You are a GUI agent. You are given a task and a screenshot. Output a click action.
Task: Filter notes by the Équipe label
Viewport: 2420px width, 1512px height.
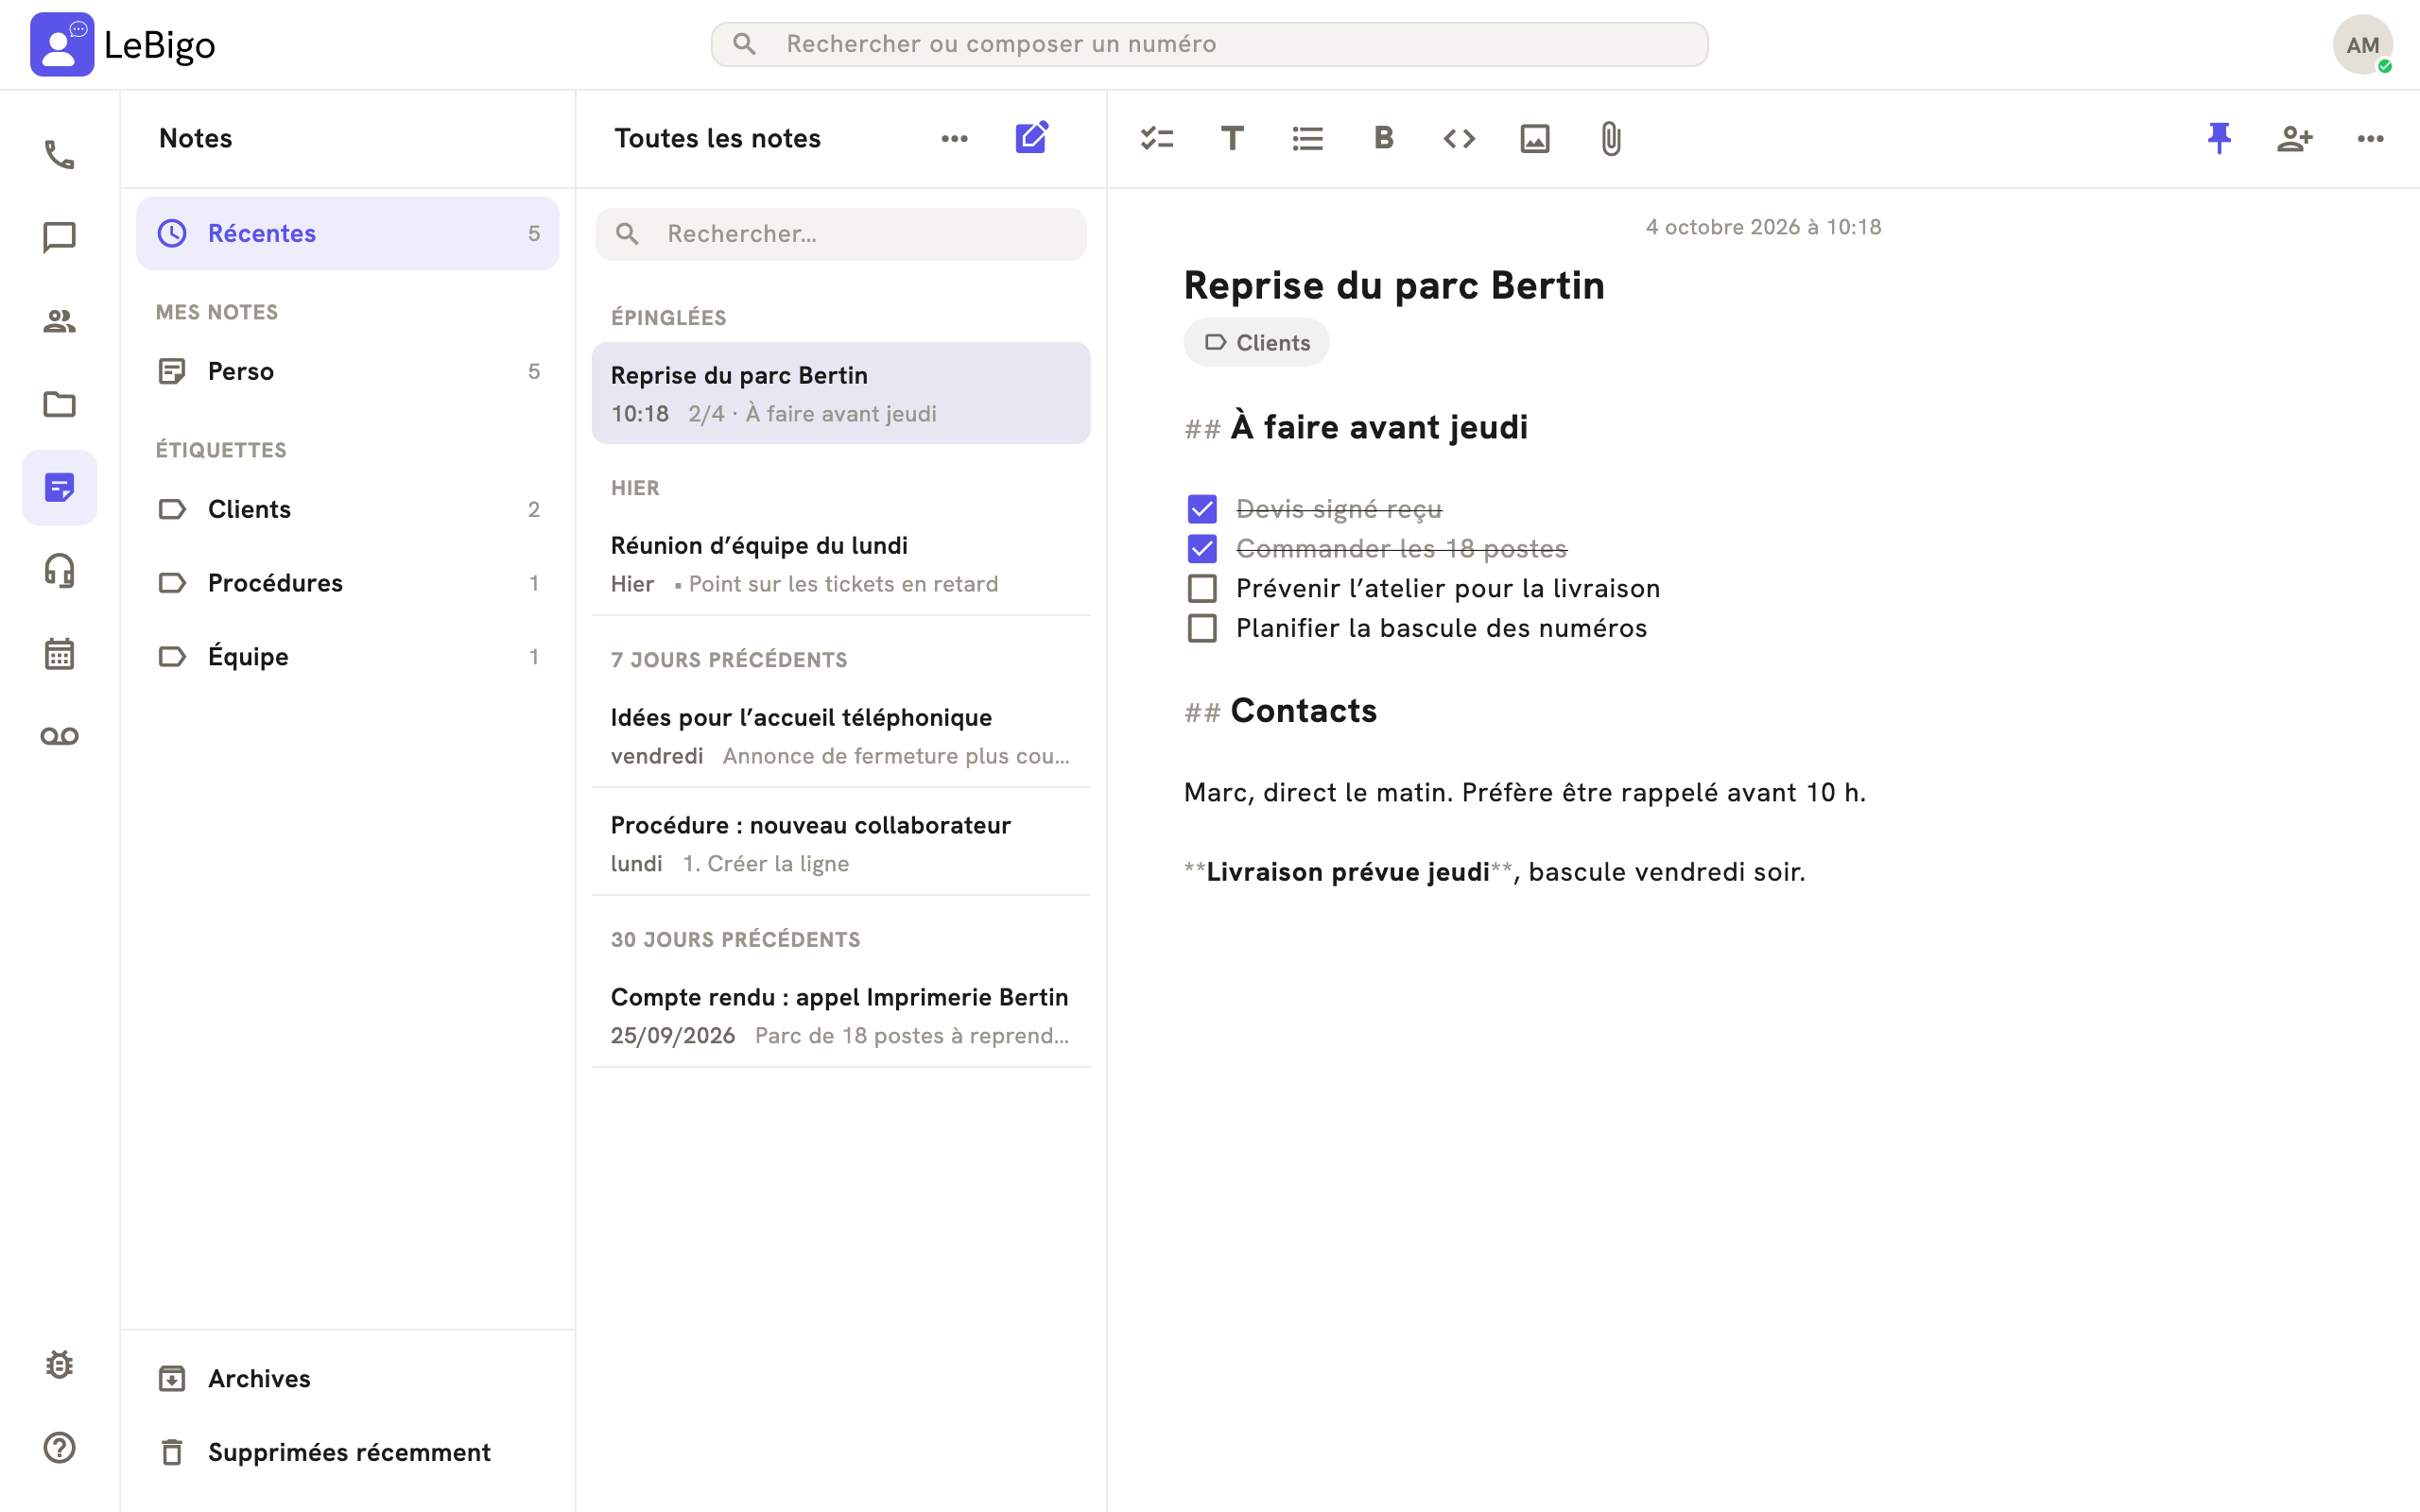pyautogui.click(x=347, y=656)
